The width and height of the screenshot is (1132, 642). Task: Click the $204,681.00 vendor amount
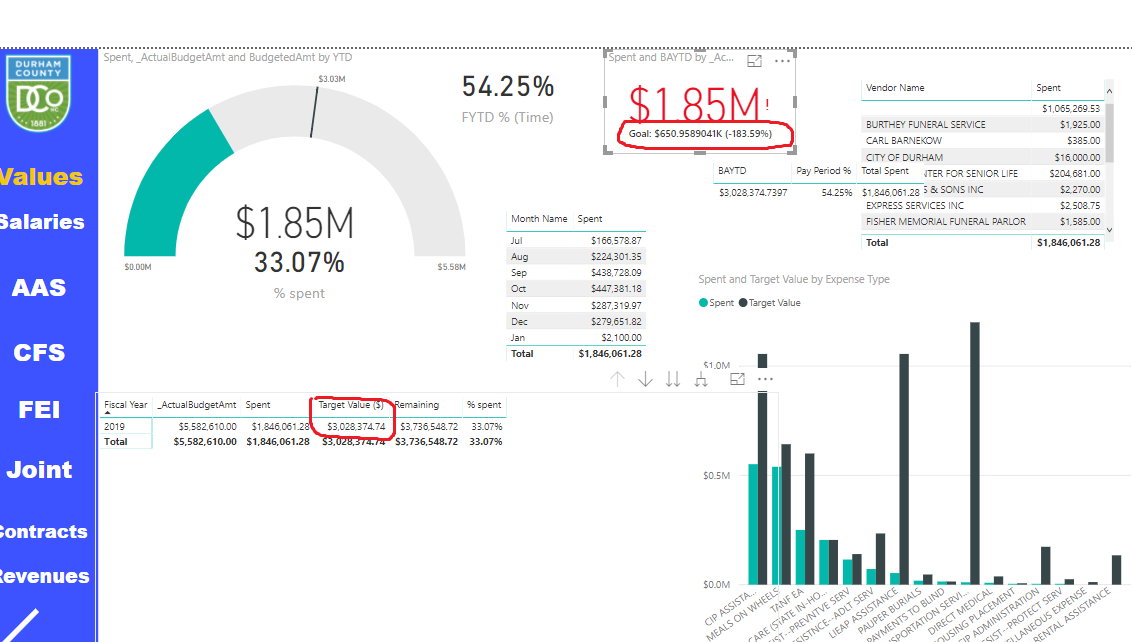(x=1075, y=173)
